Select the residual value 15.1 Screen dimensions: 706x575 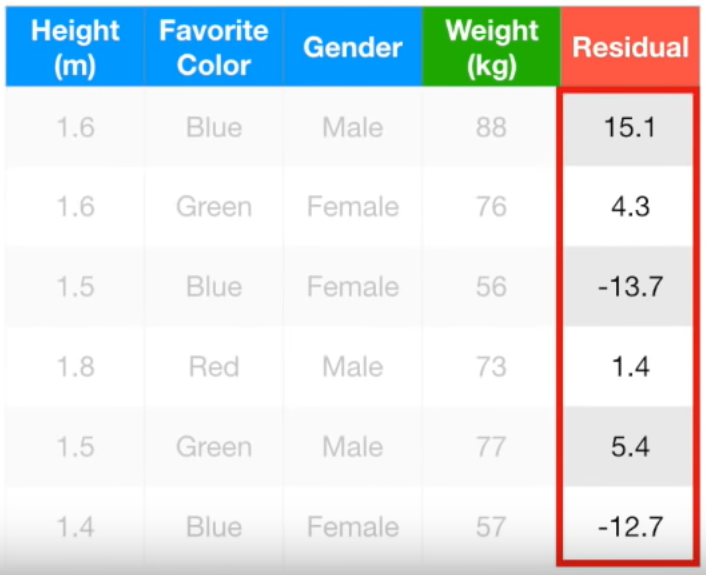[x=629, y=127]
